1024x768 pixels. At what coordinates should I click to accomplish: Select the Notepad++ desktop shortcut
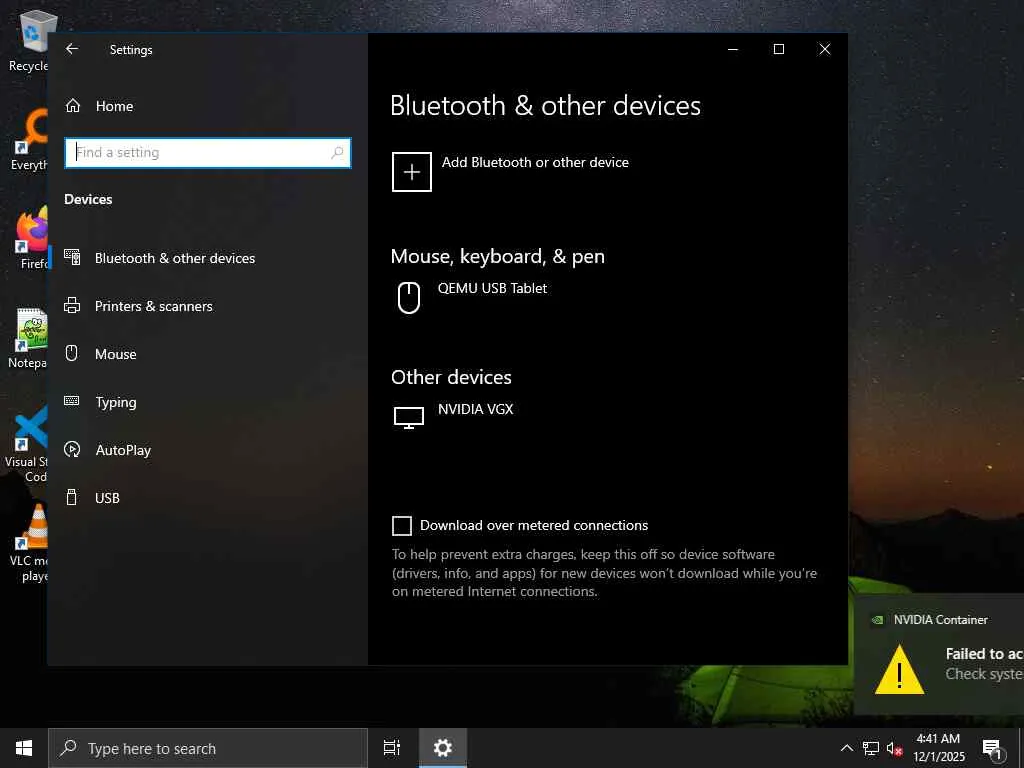29,338
